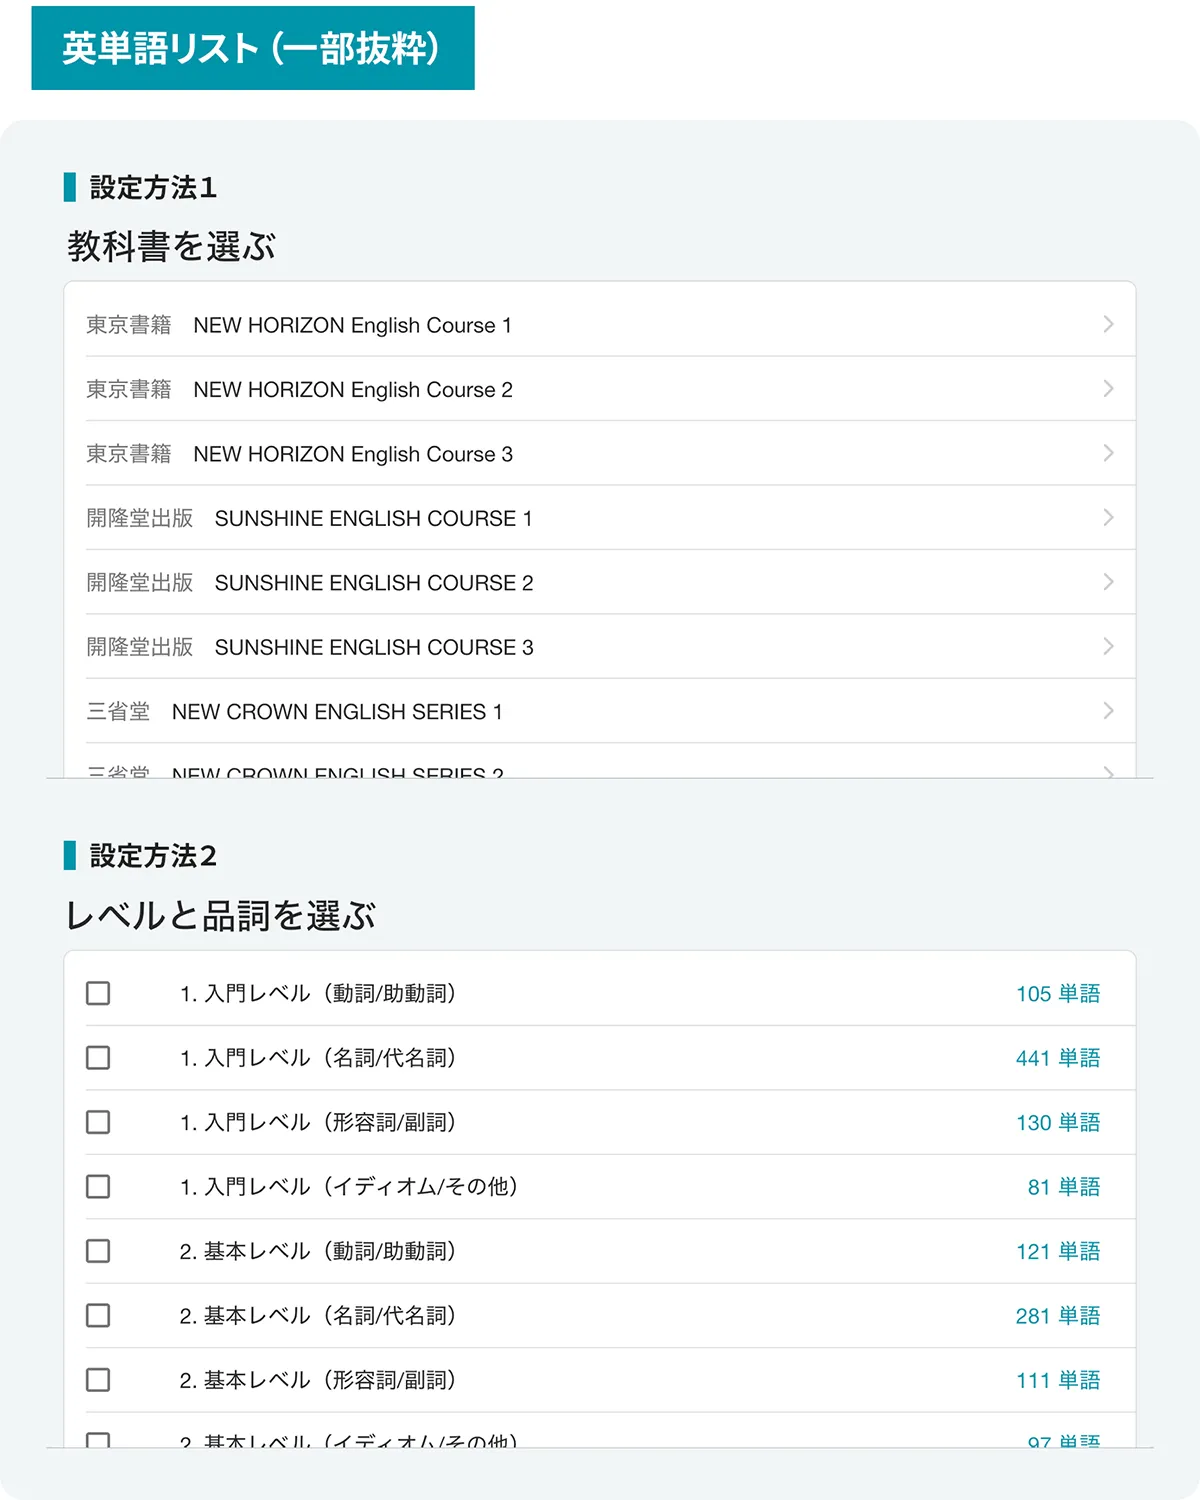
Task: Click the 130 単語 count
Action: [1058, 1122]
